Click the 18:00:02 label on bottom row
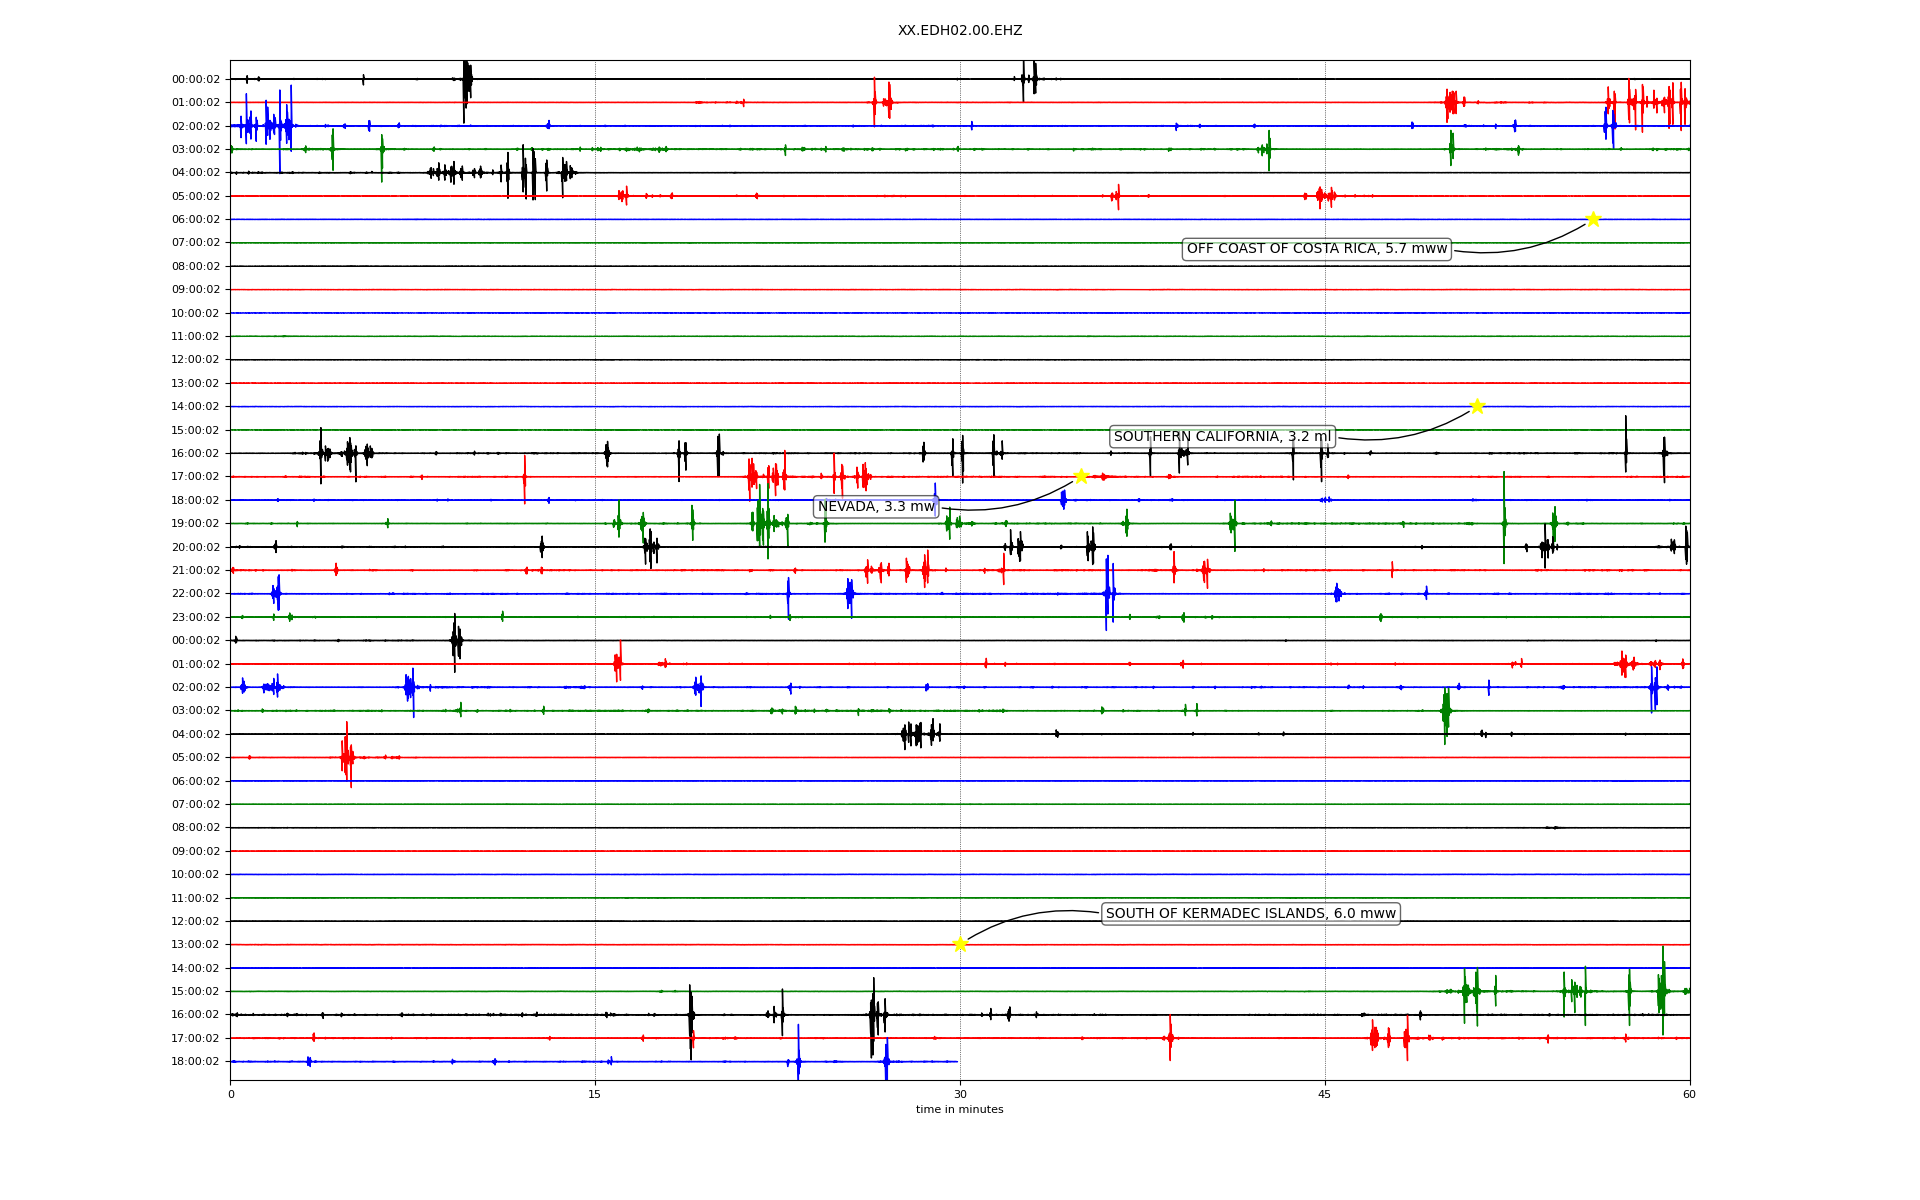 pos(195,1061)
